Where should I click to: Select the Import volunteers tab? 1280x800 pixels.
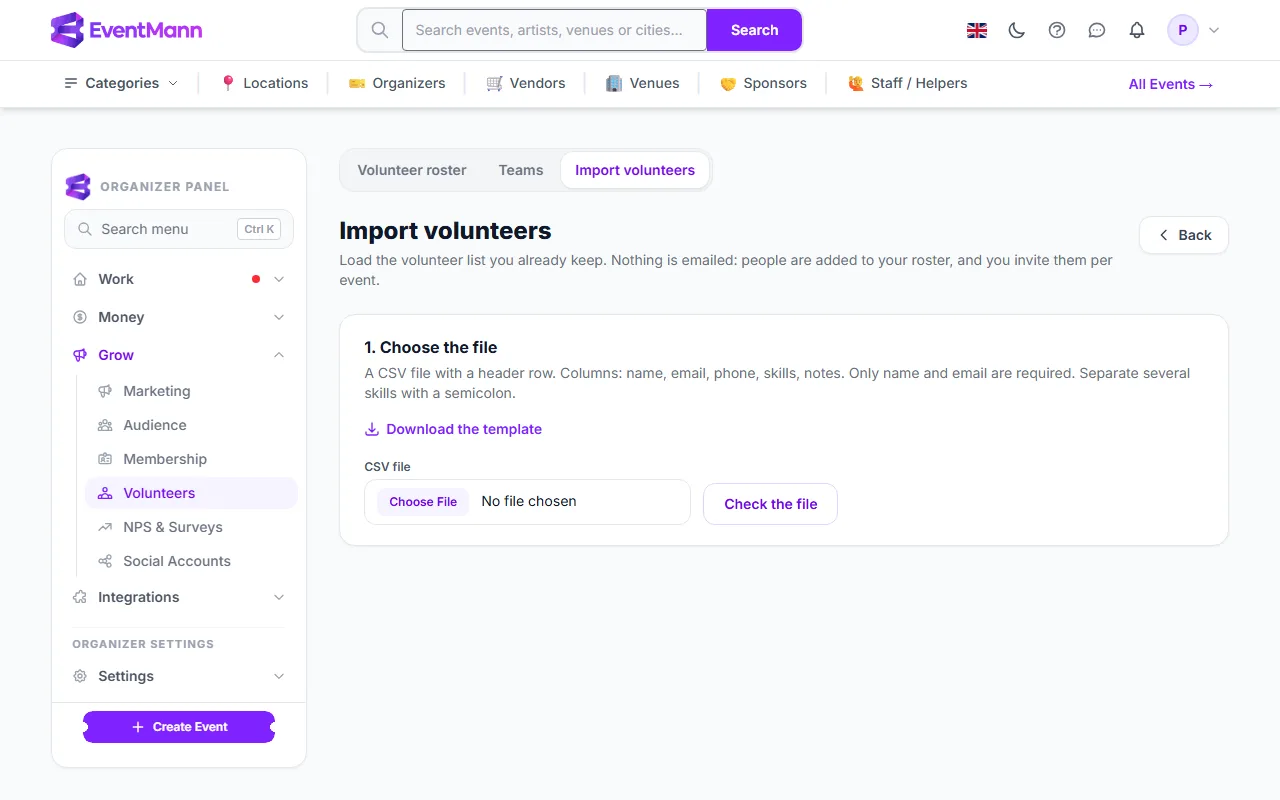pos(635,170)
